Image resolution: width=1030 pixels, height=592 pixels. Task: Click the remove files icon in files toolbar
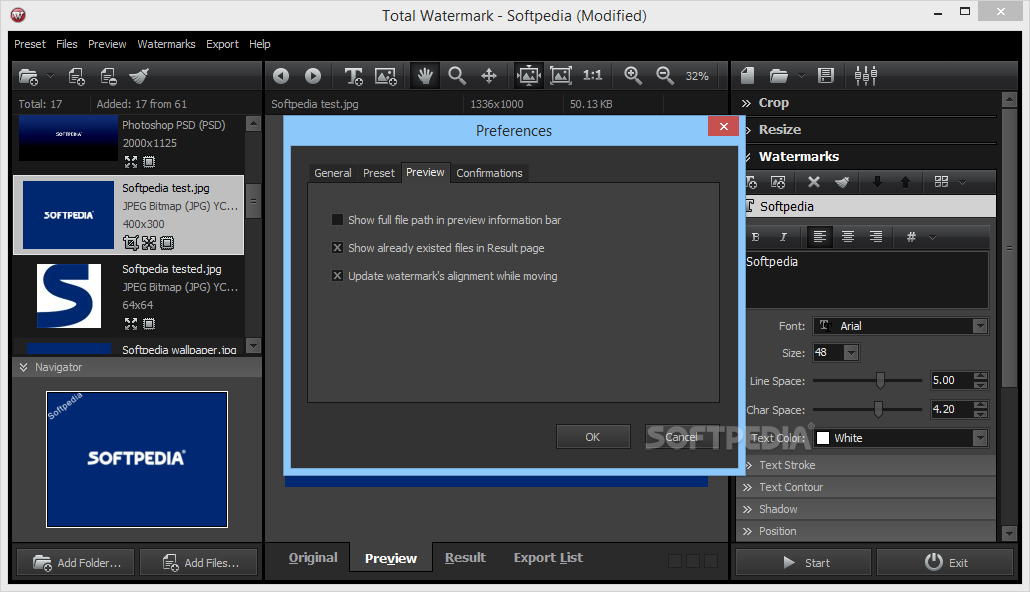[108, 76]
